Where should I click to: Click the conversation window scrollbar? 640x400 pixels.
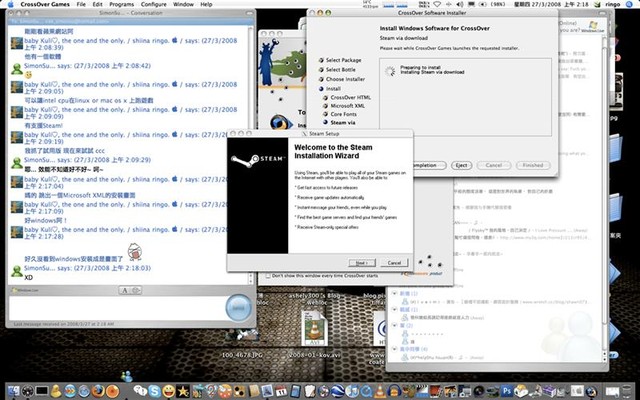tap(251, 155)
